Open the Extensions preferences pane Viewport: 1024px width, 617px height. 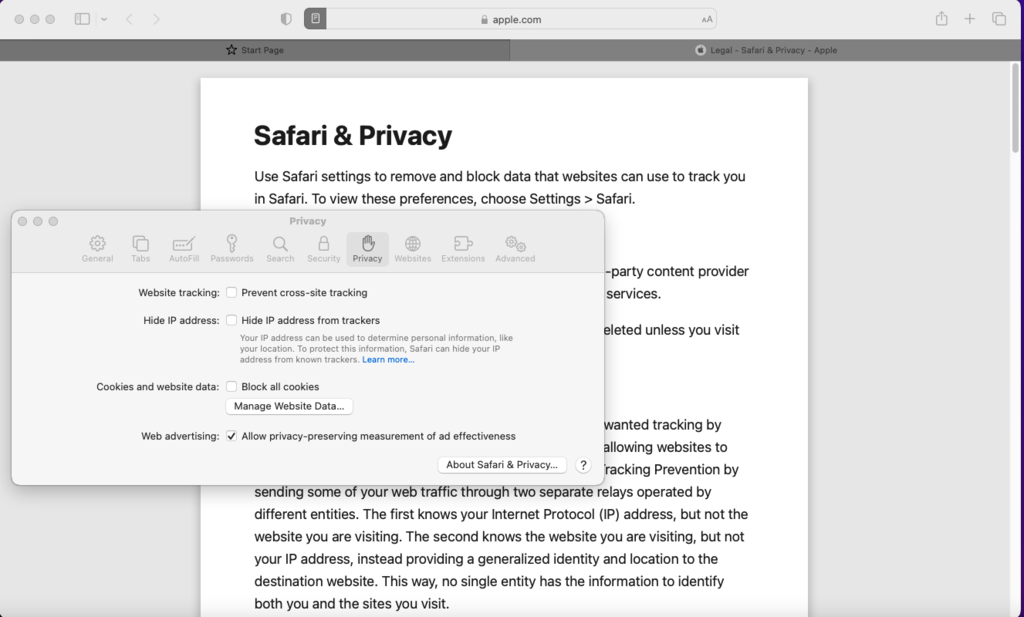463,249
